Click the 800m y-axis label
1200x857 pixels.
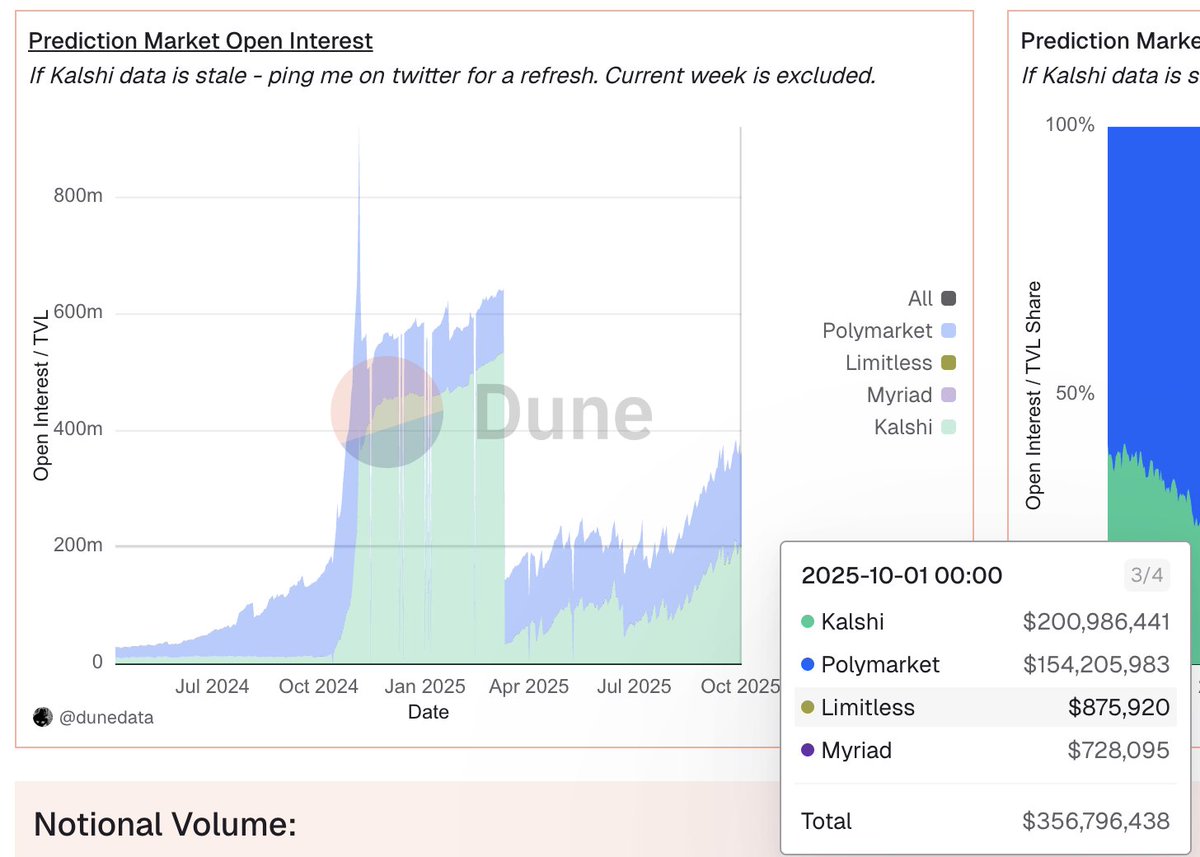(78, 196)
